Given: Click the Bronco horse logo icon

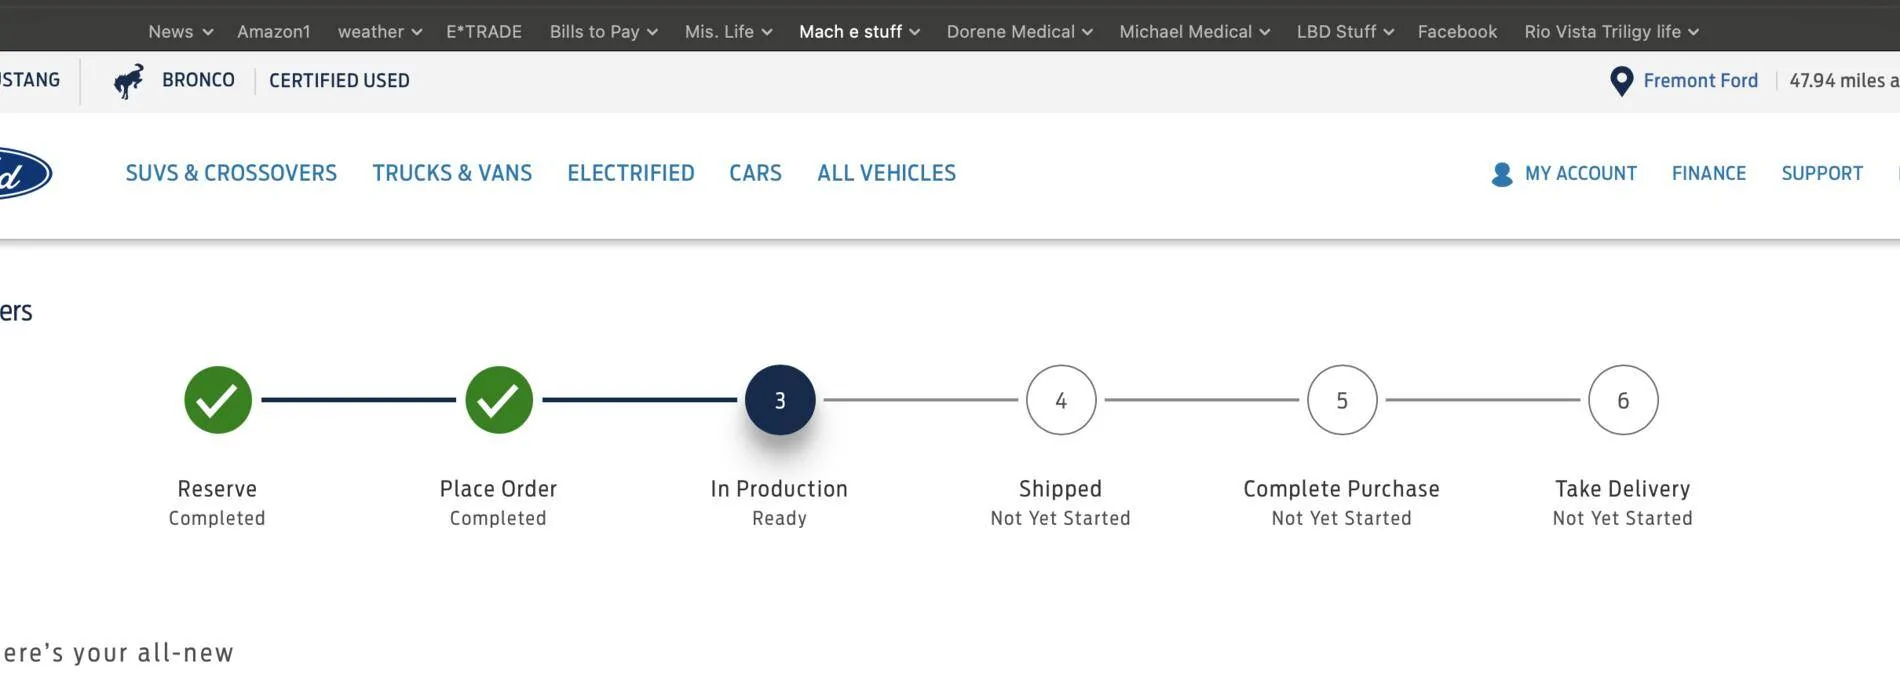Looking at the screenshot, I should coord(128,81).
